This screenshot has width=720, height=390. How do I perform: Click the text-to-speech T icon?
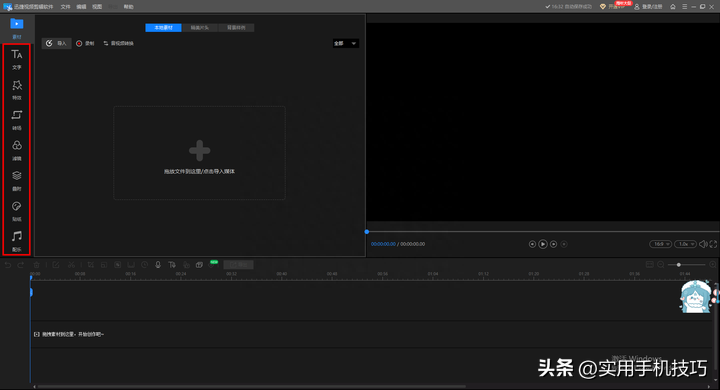pos(172,265)
